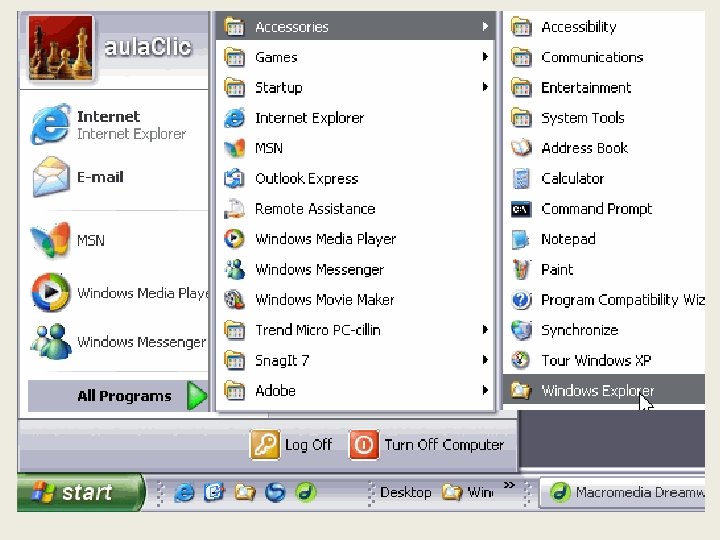Click the Adobe folder icon
Viewport: 720px width, 540px height.
(235, 391)
